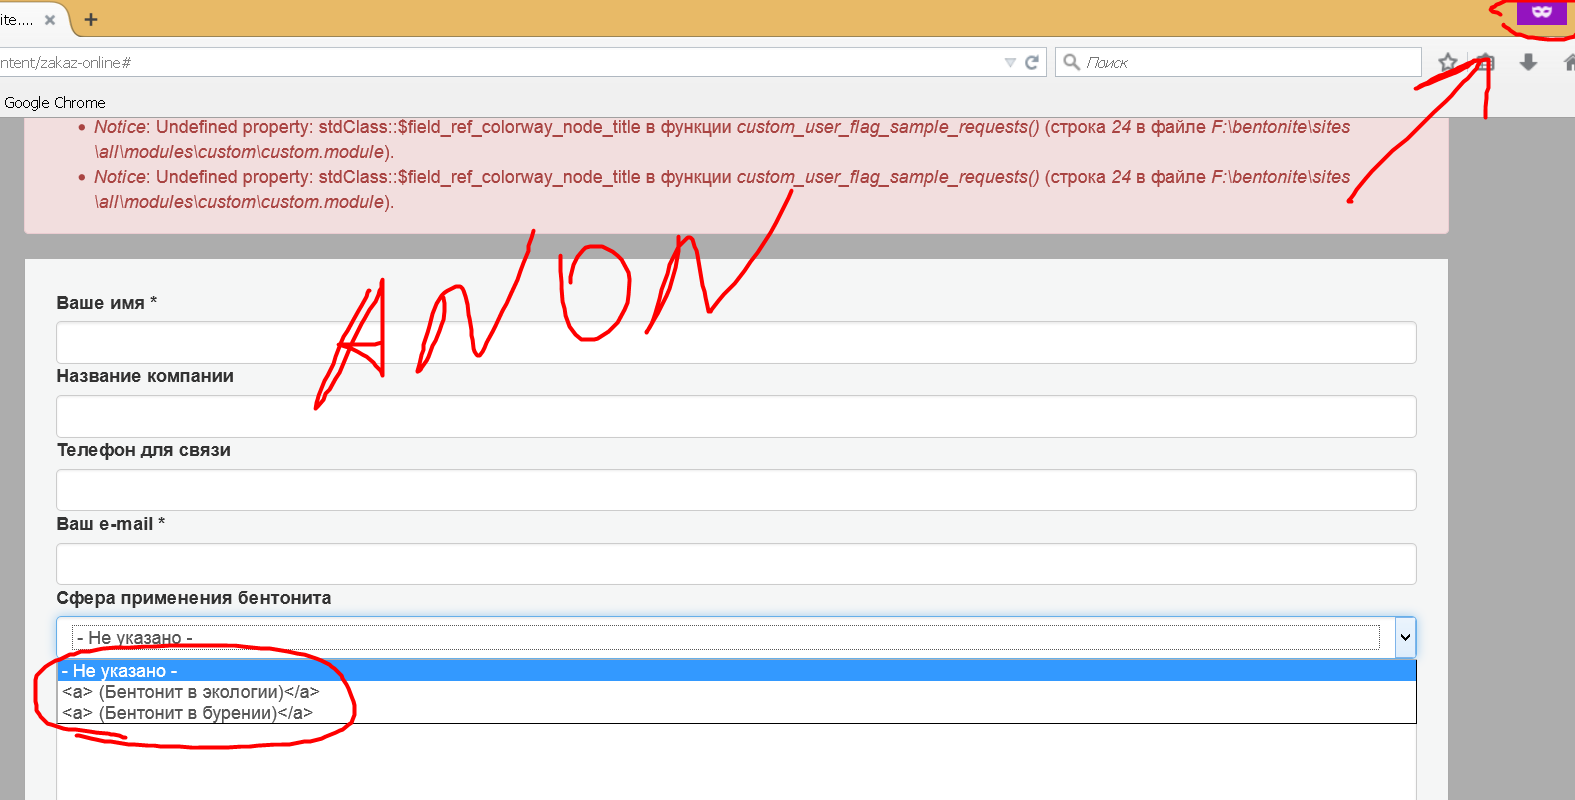Screen dimensions: 1575x800
Task: Close the current browser tab
Action: click(50, 20)
